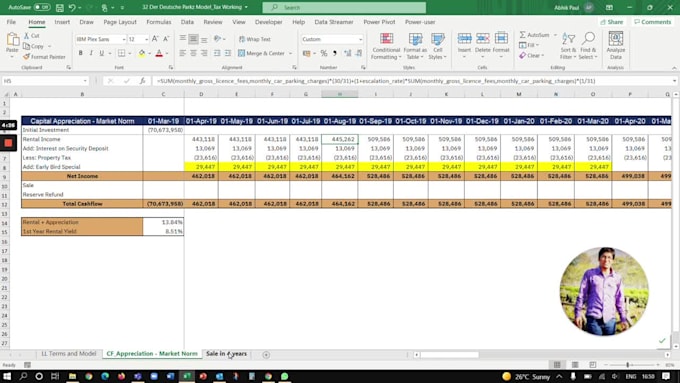Toggle Wrap Text

click(x=255, y=39)
